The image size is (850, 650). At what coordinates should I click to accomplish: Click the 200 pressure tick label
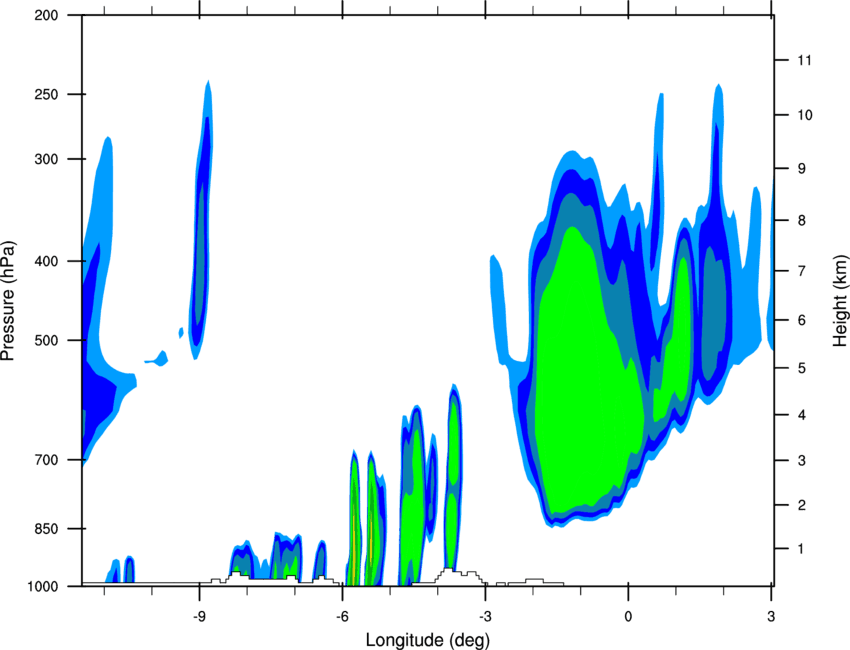click(46, 16)
